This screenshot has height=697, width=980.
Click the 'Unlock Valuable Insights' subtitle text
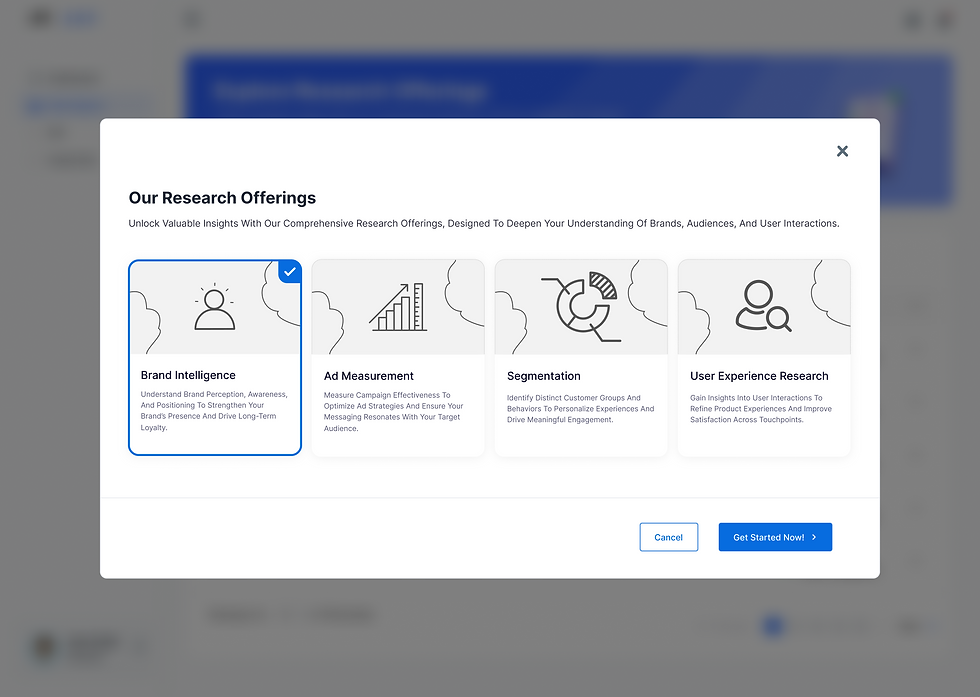484,223
